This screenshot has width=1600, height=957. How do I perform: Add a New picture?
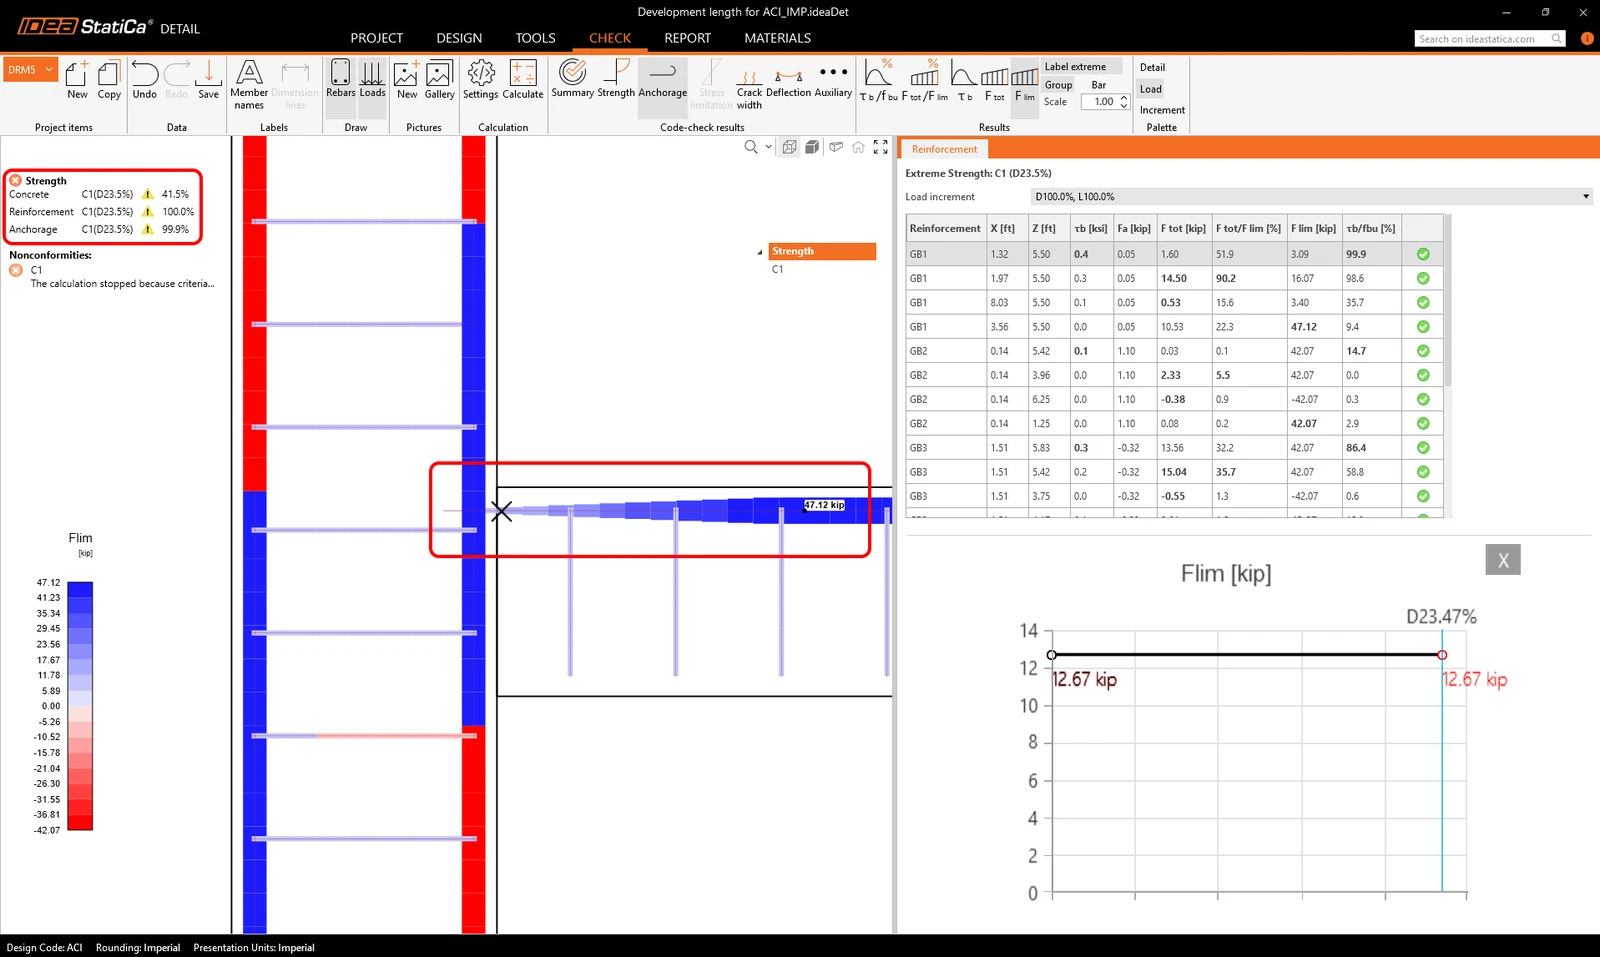click(407, 80)
